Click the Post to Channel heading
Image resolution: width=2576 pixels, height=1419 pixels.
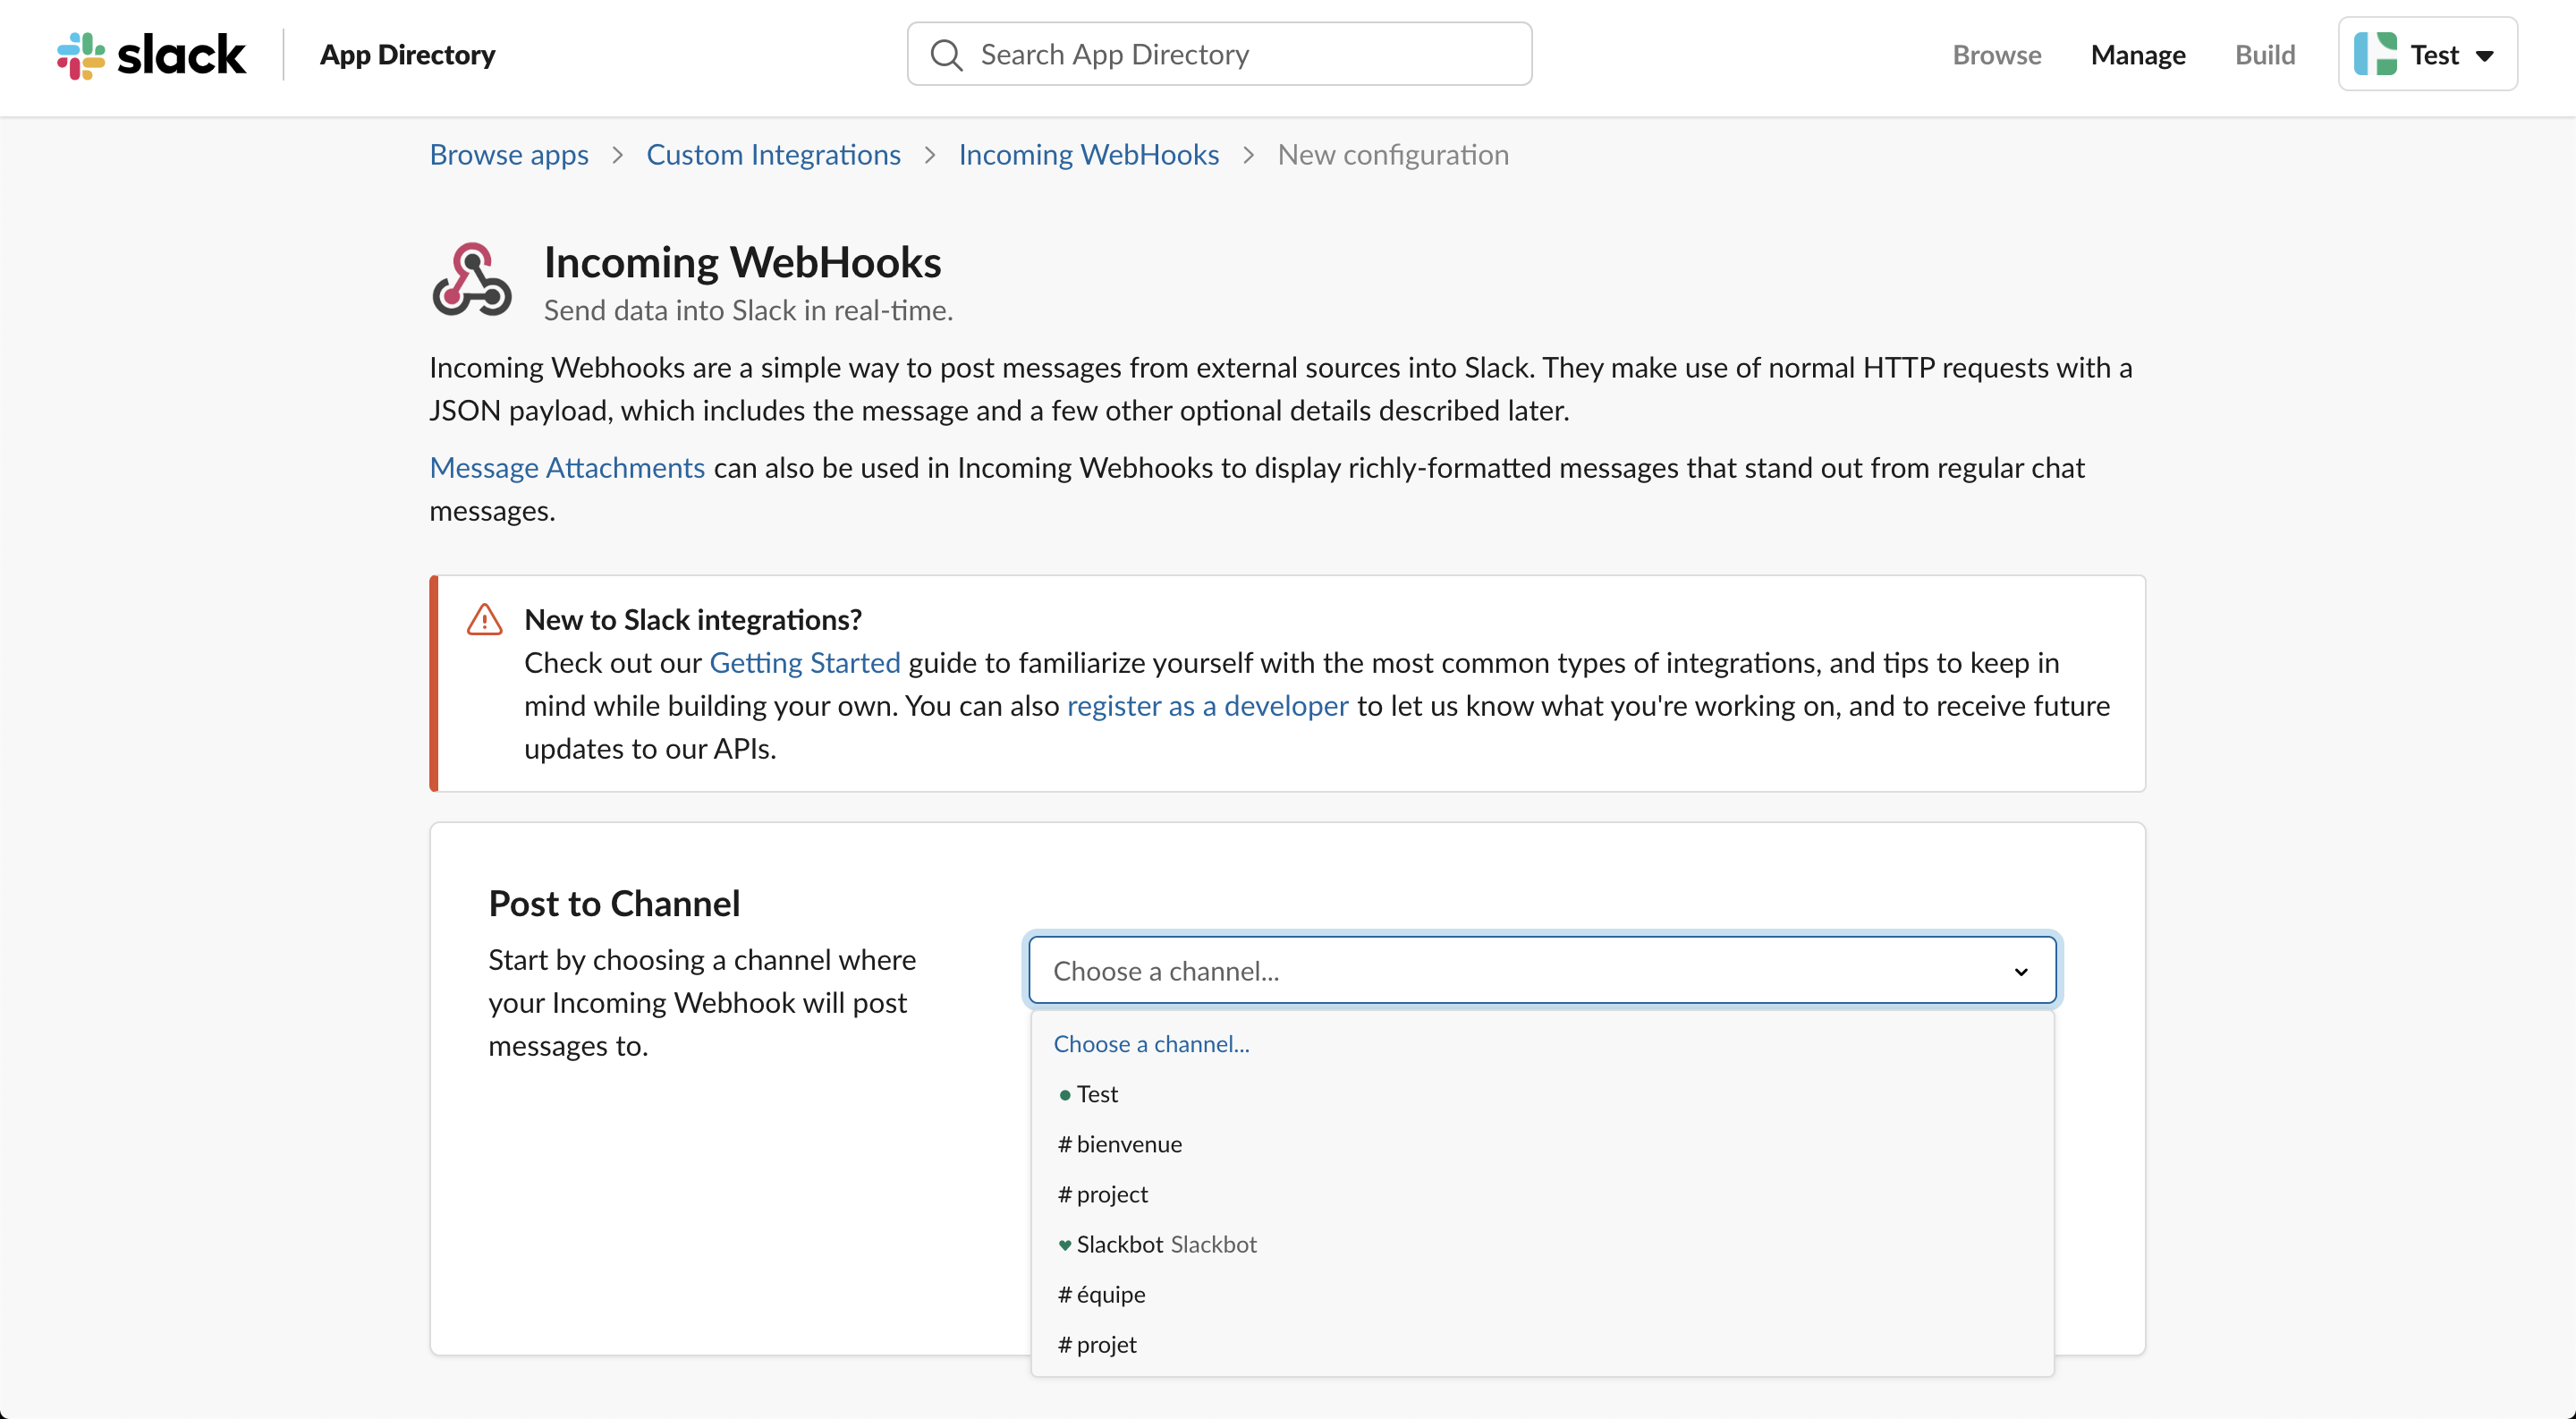[614, 904]
